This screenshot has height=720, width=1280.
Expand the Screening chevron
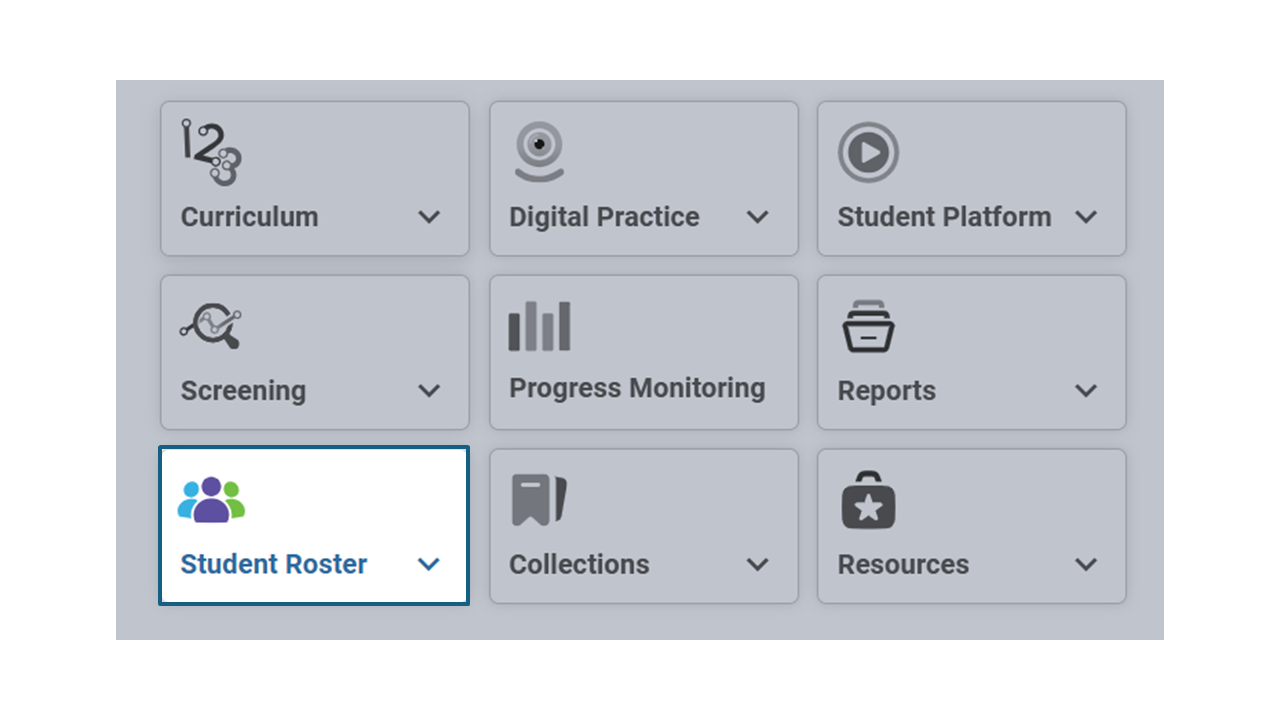429,391
